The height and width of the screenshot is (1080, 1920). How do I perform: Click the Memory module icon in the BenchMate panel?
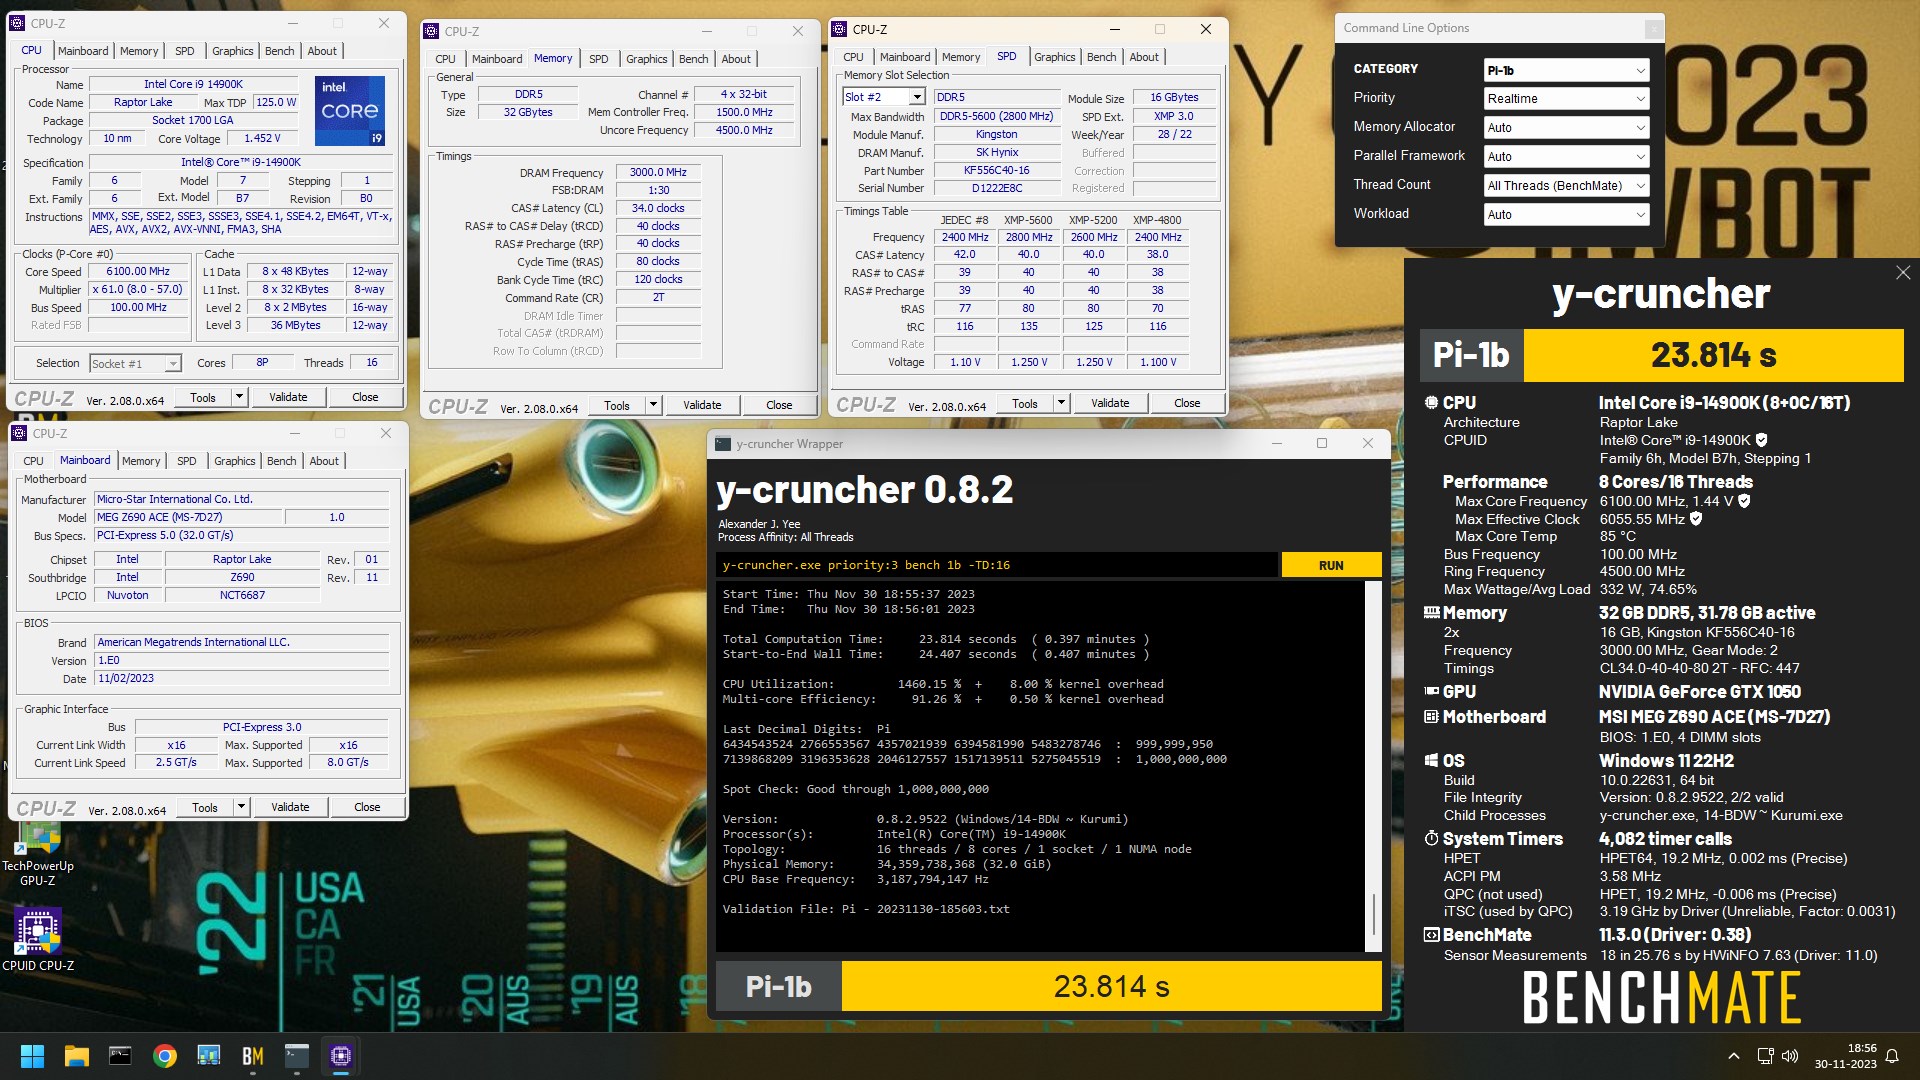pyautogui.click(x=1431, y=612)
